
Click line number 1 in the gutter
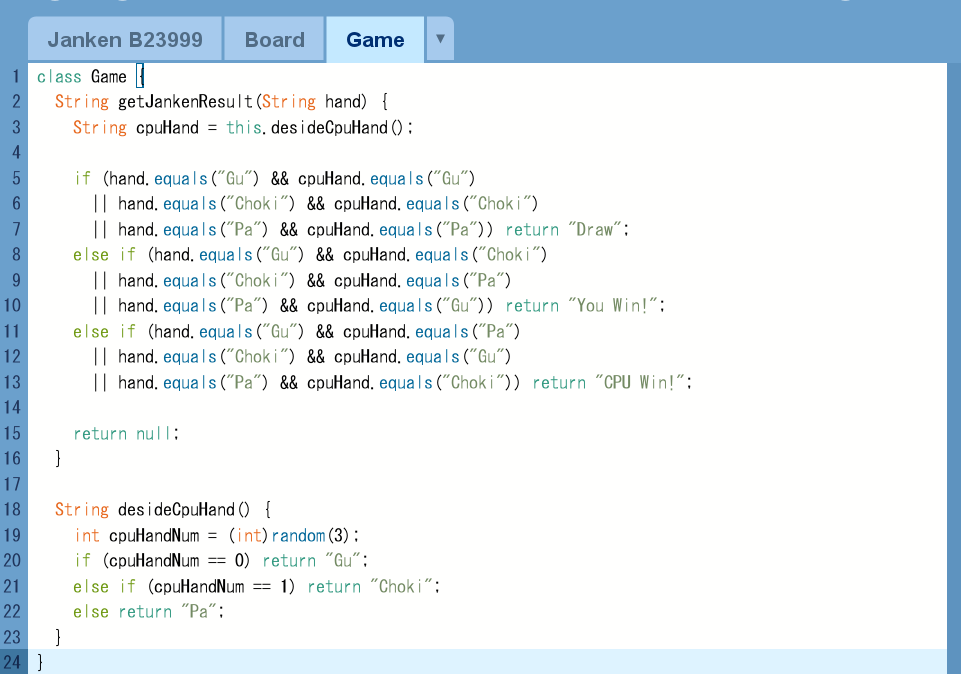coord(15,77)
